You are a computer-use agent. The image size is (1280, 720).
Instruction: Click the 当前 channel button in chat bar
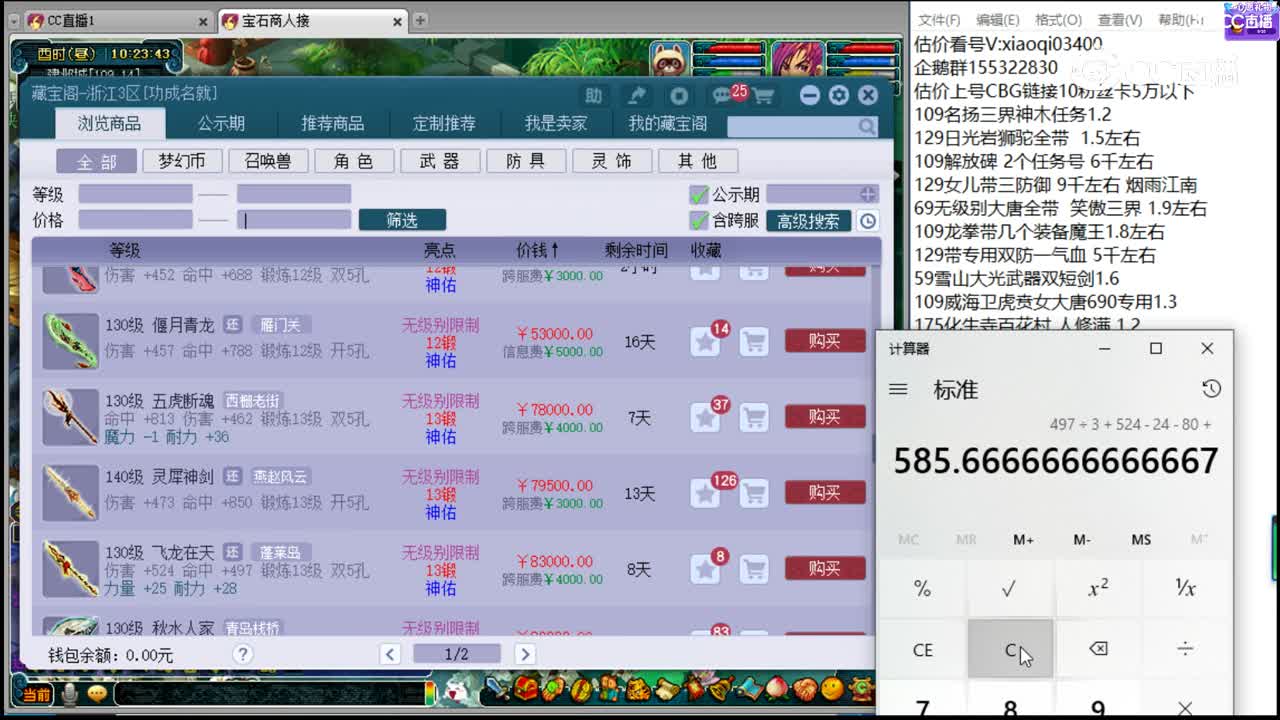tap(36, 693)
